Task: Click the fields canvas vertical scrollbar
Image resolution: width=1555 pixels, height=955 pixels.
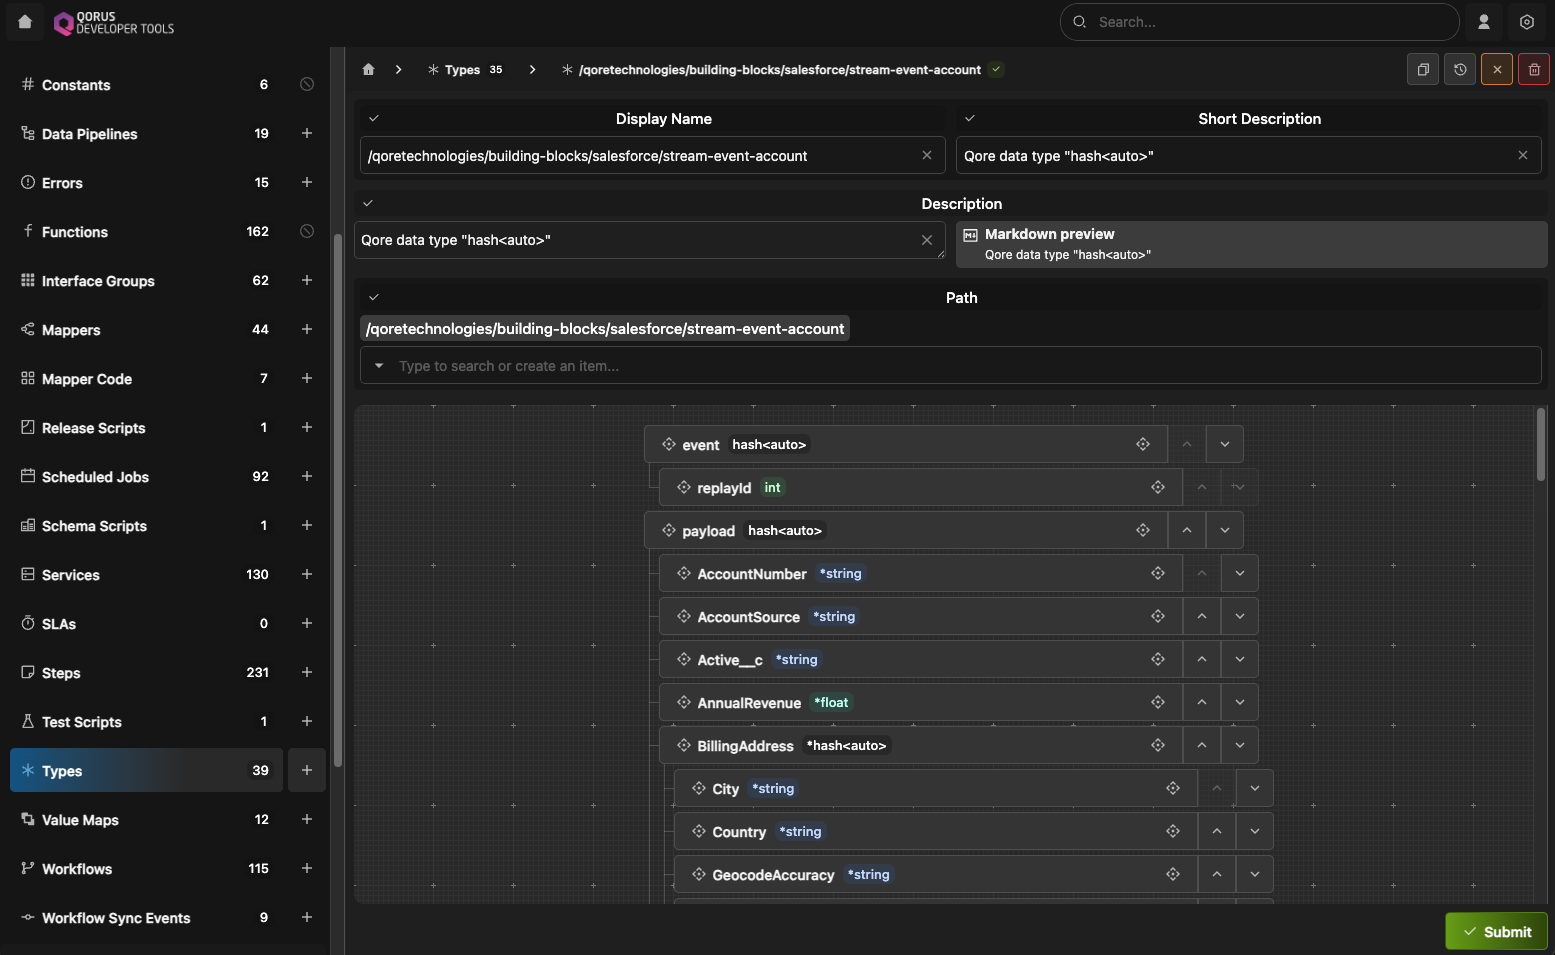Action: 1541,445
